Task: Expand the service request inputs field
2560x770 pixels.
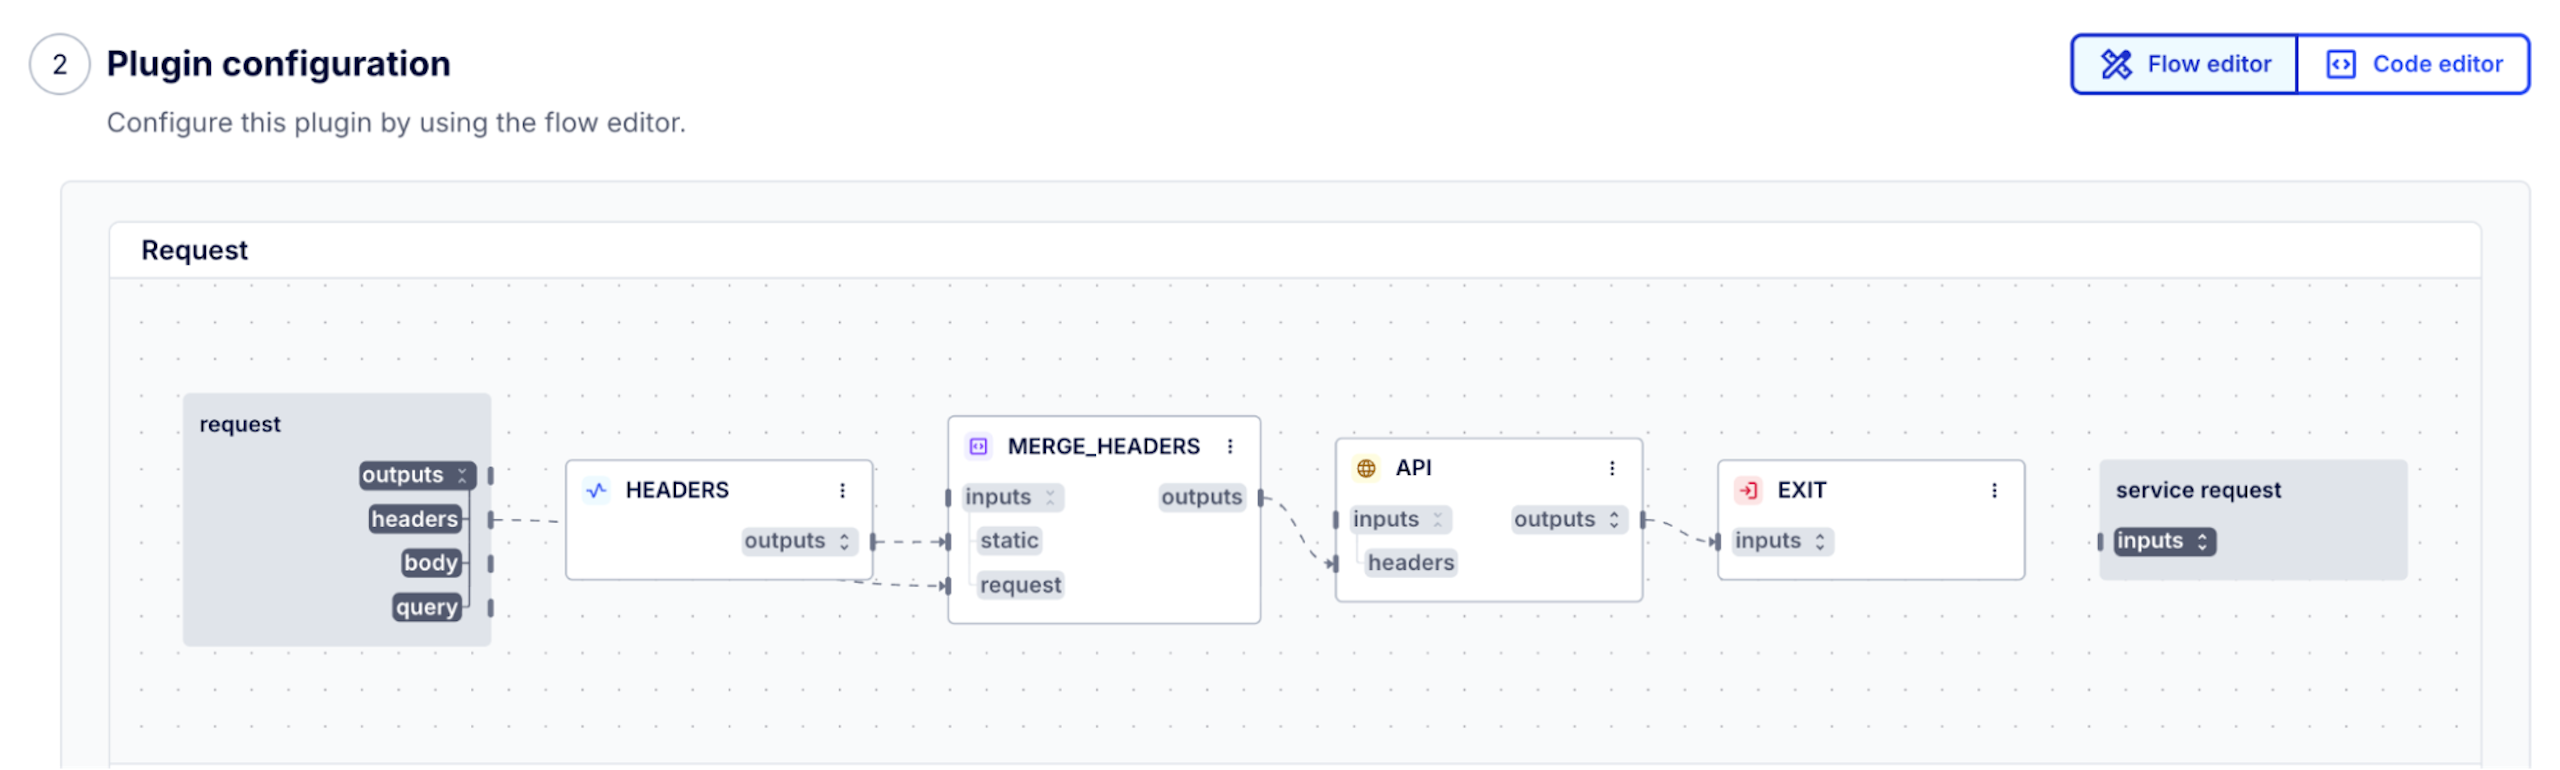Action: pyautogui.click(x=2202, y=541)
